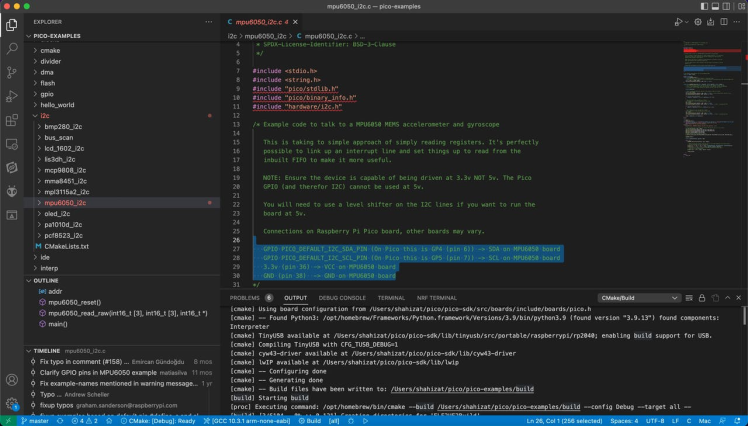Collapse the TIMELINE section
748x426 pixels.
click(49, 351)
